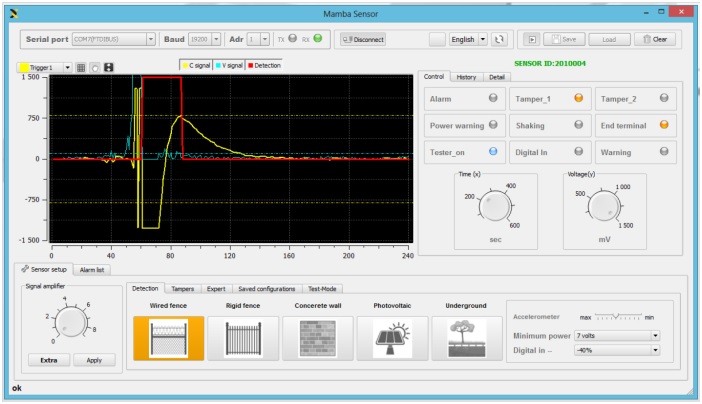Image resolution: width=702 pixels, height=404 pixels.
Task: Open the English language dropdown
Action: point(468,39)
